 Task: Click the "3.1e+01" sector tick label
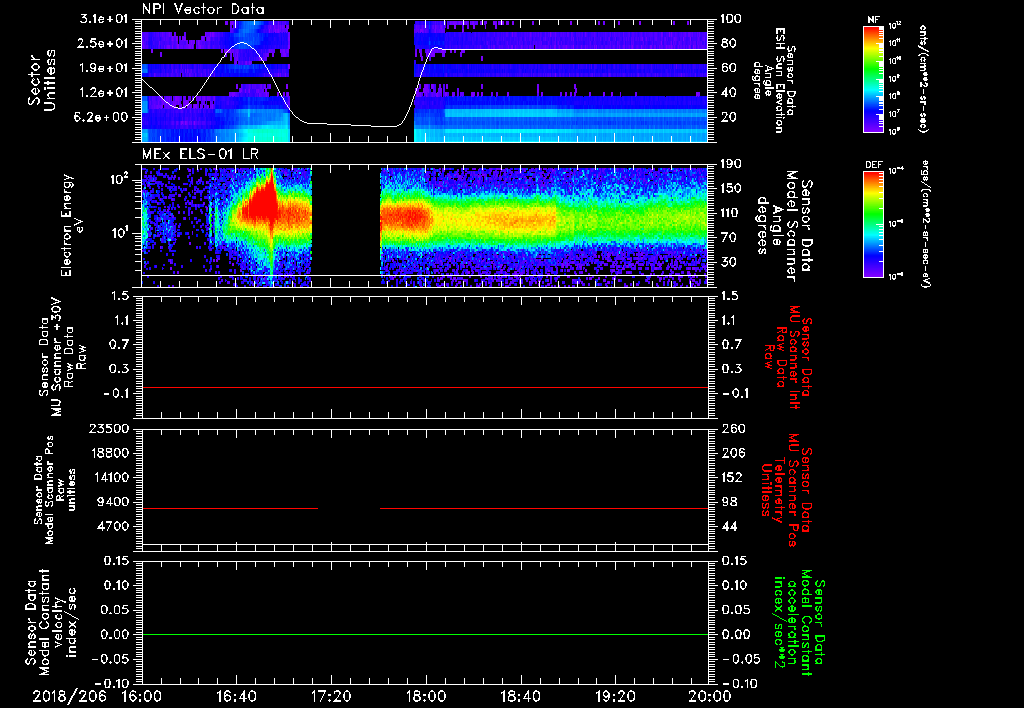[x=104, y=19]
